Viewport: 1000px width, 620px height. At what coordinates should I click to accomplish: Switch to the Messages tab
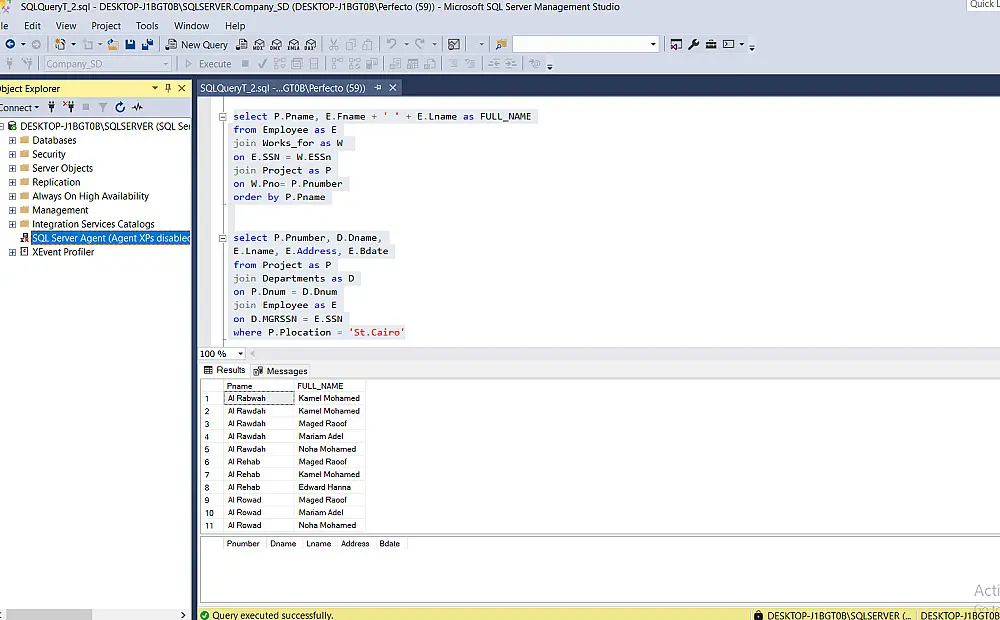click(x=281, y=371)
